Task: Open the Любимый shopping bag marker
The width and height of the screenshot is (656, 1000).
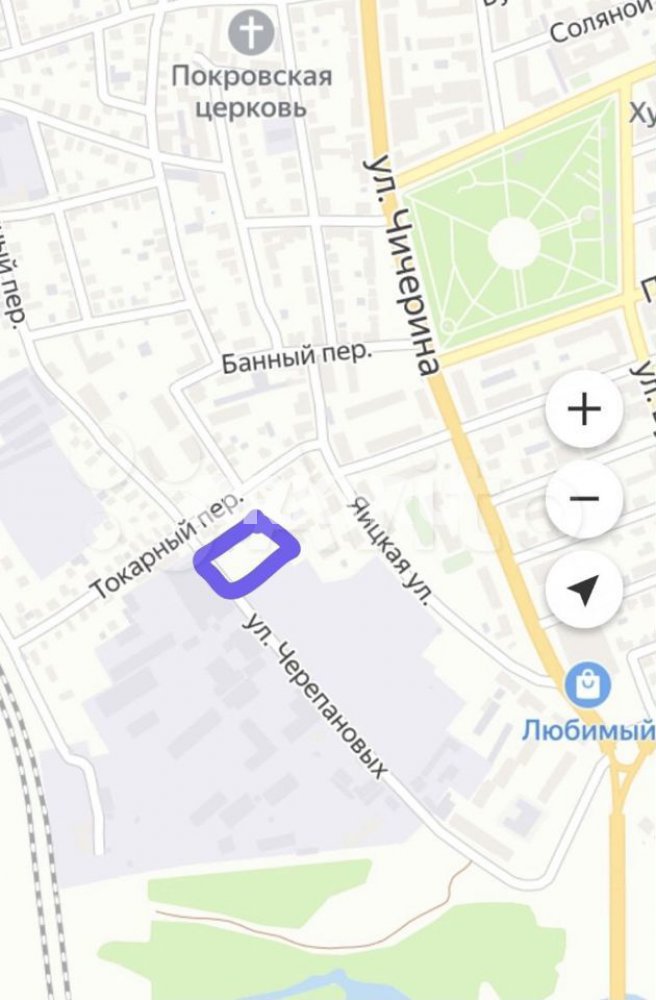Action: 587,686
